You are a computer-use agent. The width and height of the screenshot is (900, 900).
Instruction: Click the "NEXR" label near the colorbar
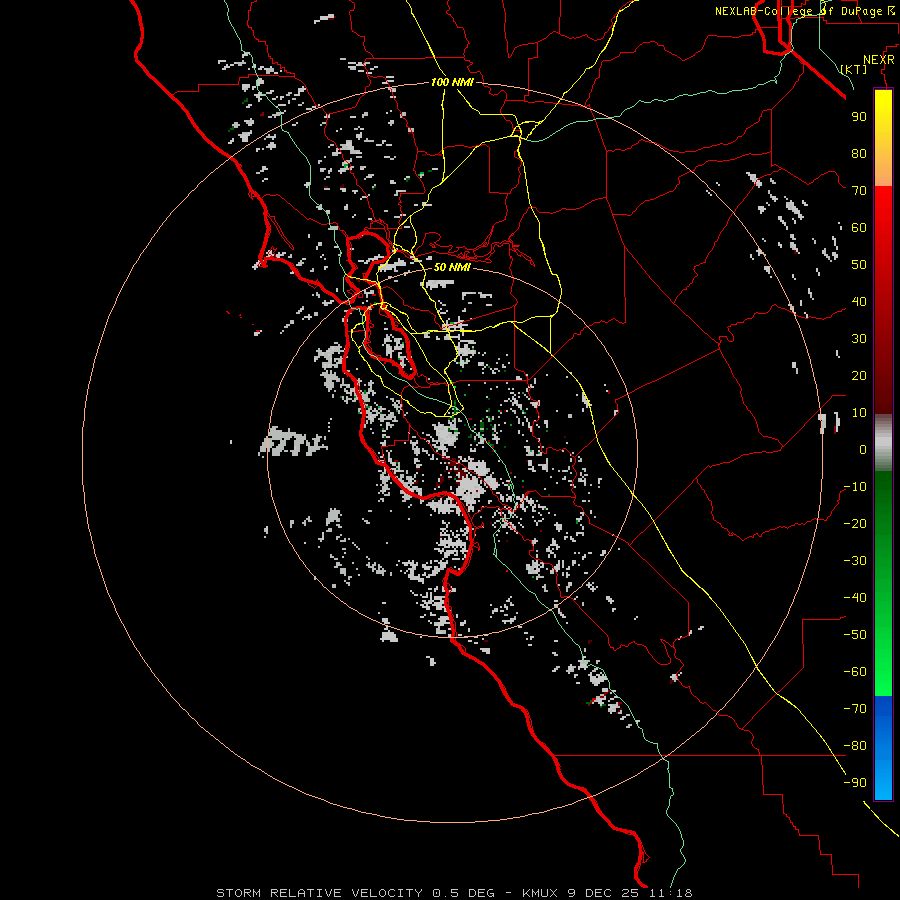pos(879,60)
